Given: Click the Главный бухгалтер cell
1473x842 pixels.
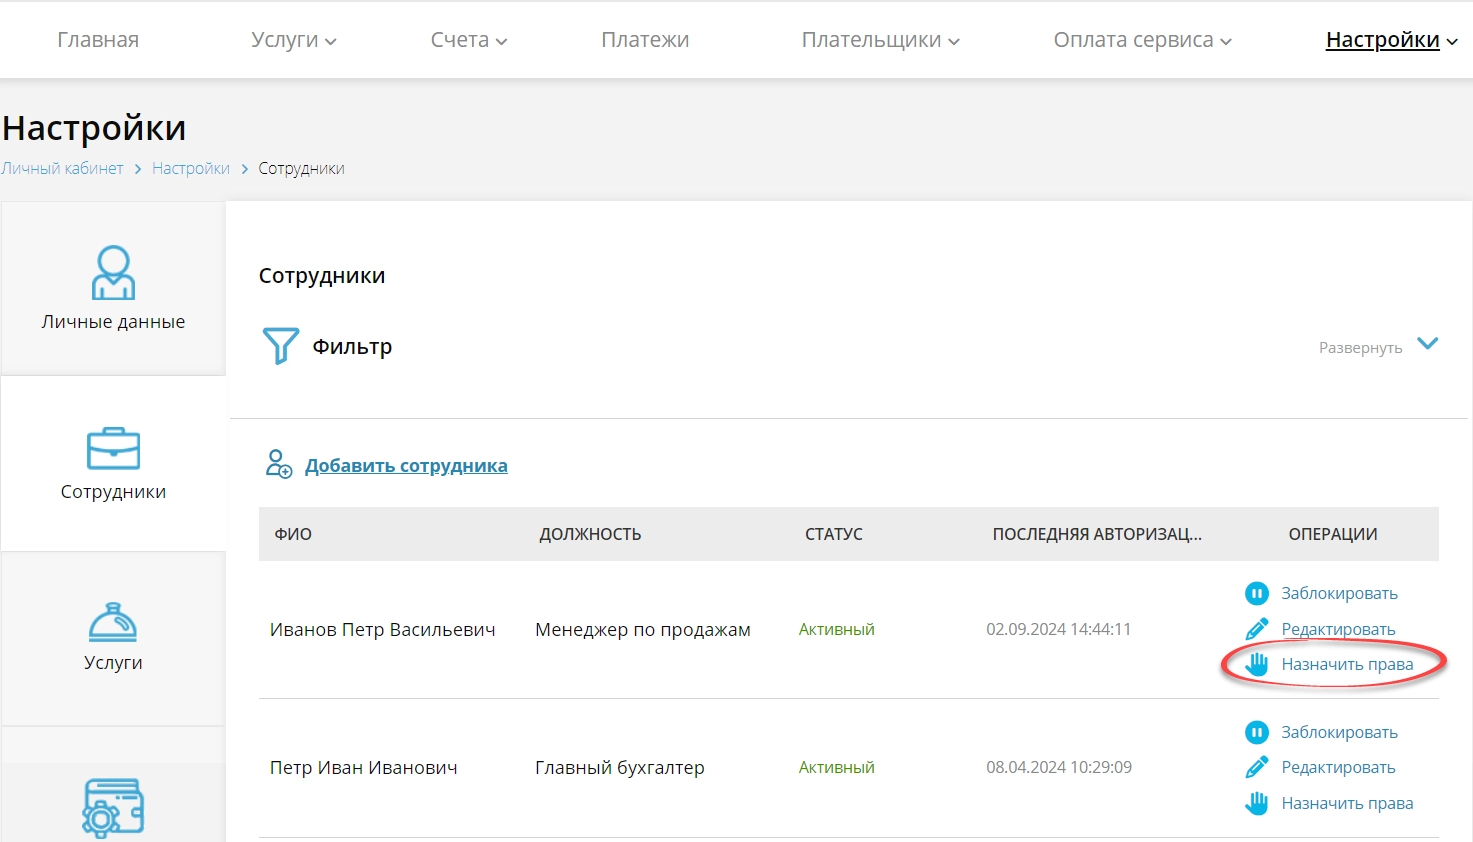Looking at the screenshot, I should pyautogui.click(x=620, y=768).
